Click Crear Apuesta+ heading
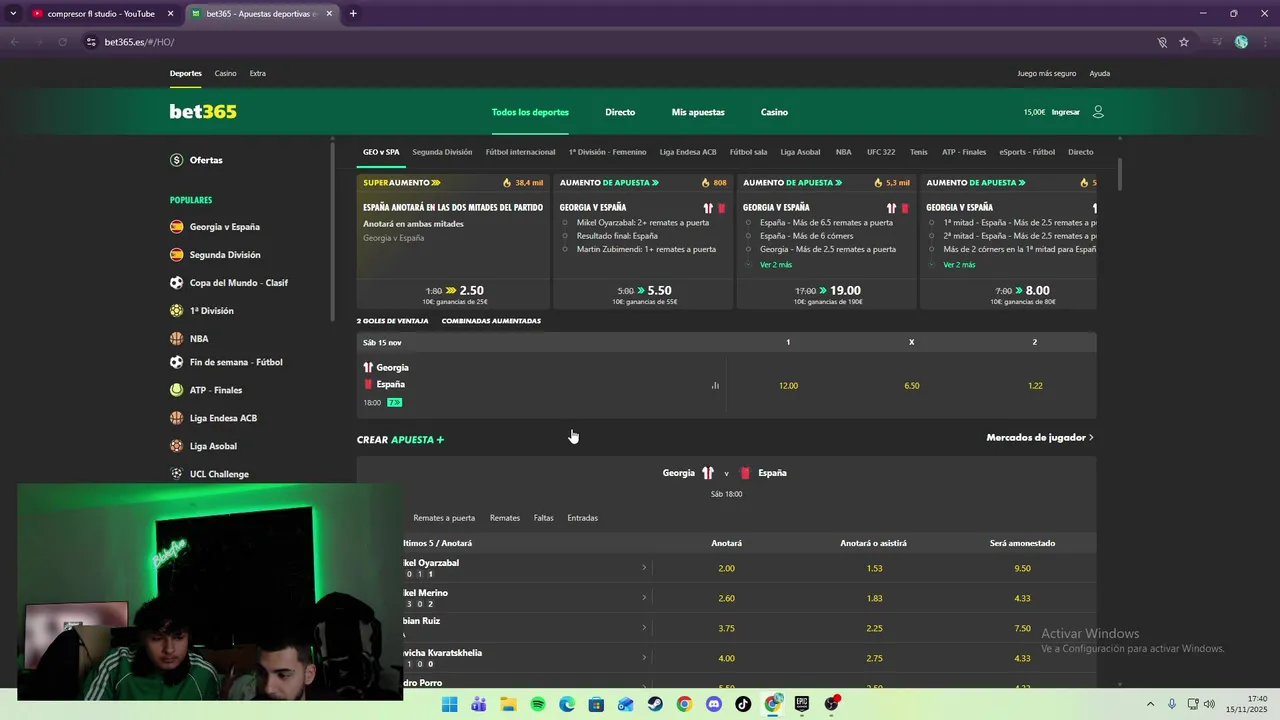The image size is (1280, 720). [x=400, y=439]
